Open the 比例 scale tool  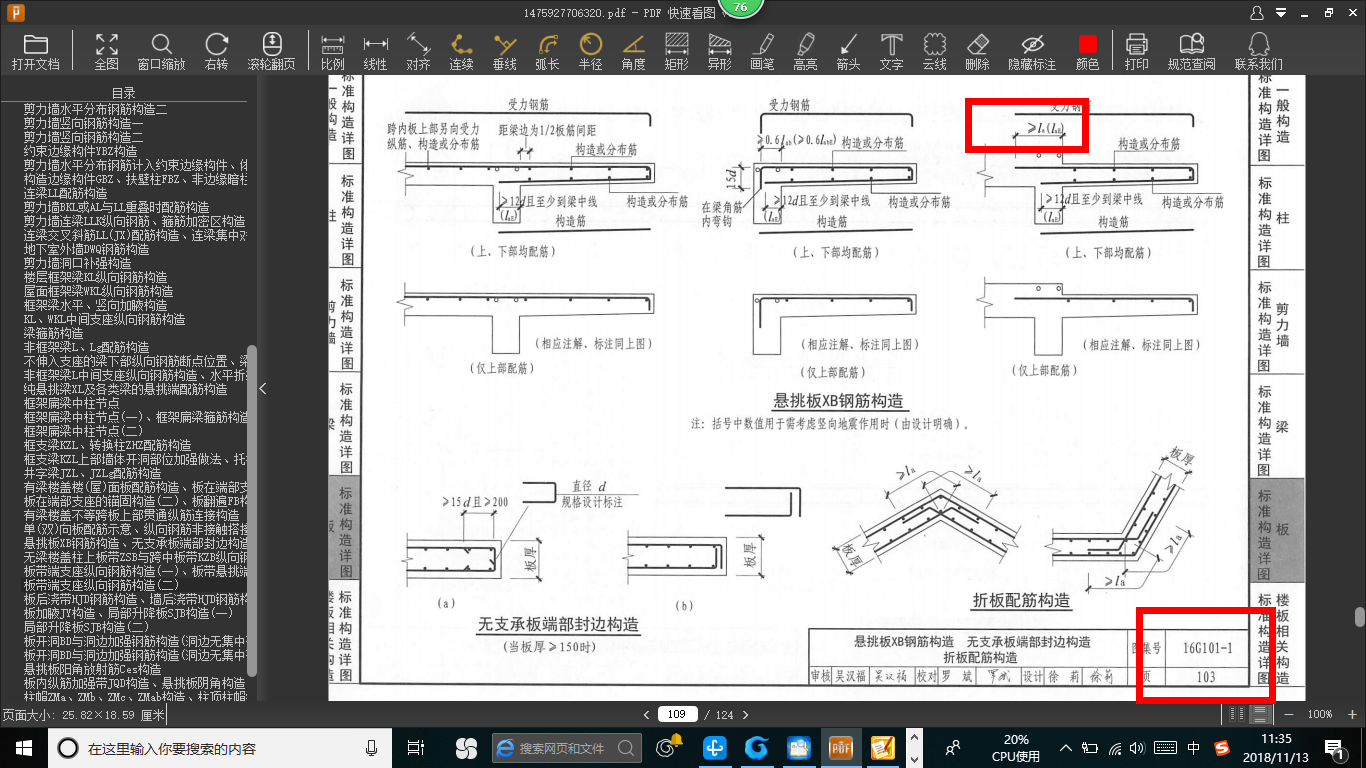coord(333,51)
